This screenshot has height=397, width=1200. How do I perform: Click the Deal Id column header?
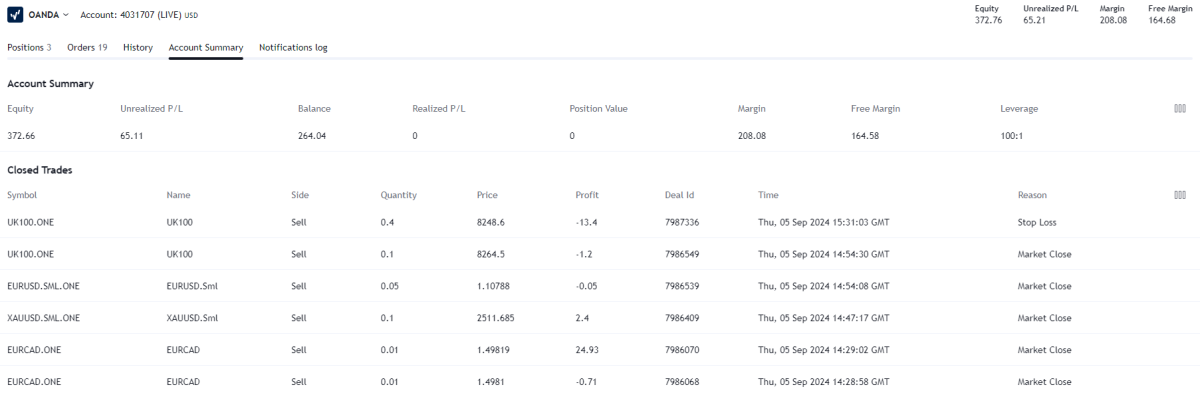[x=679, y=195]
